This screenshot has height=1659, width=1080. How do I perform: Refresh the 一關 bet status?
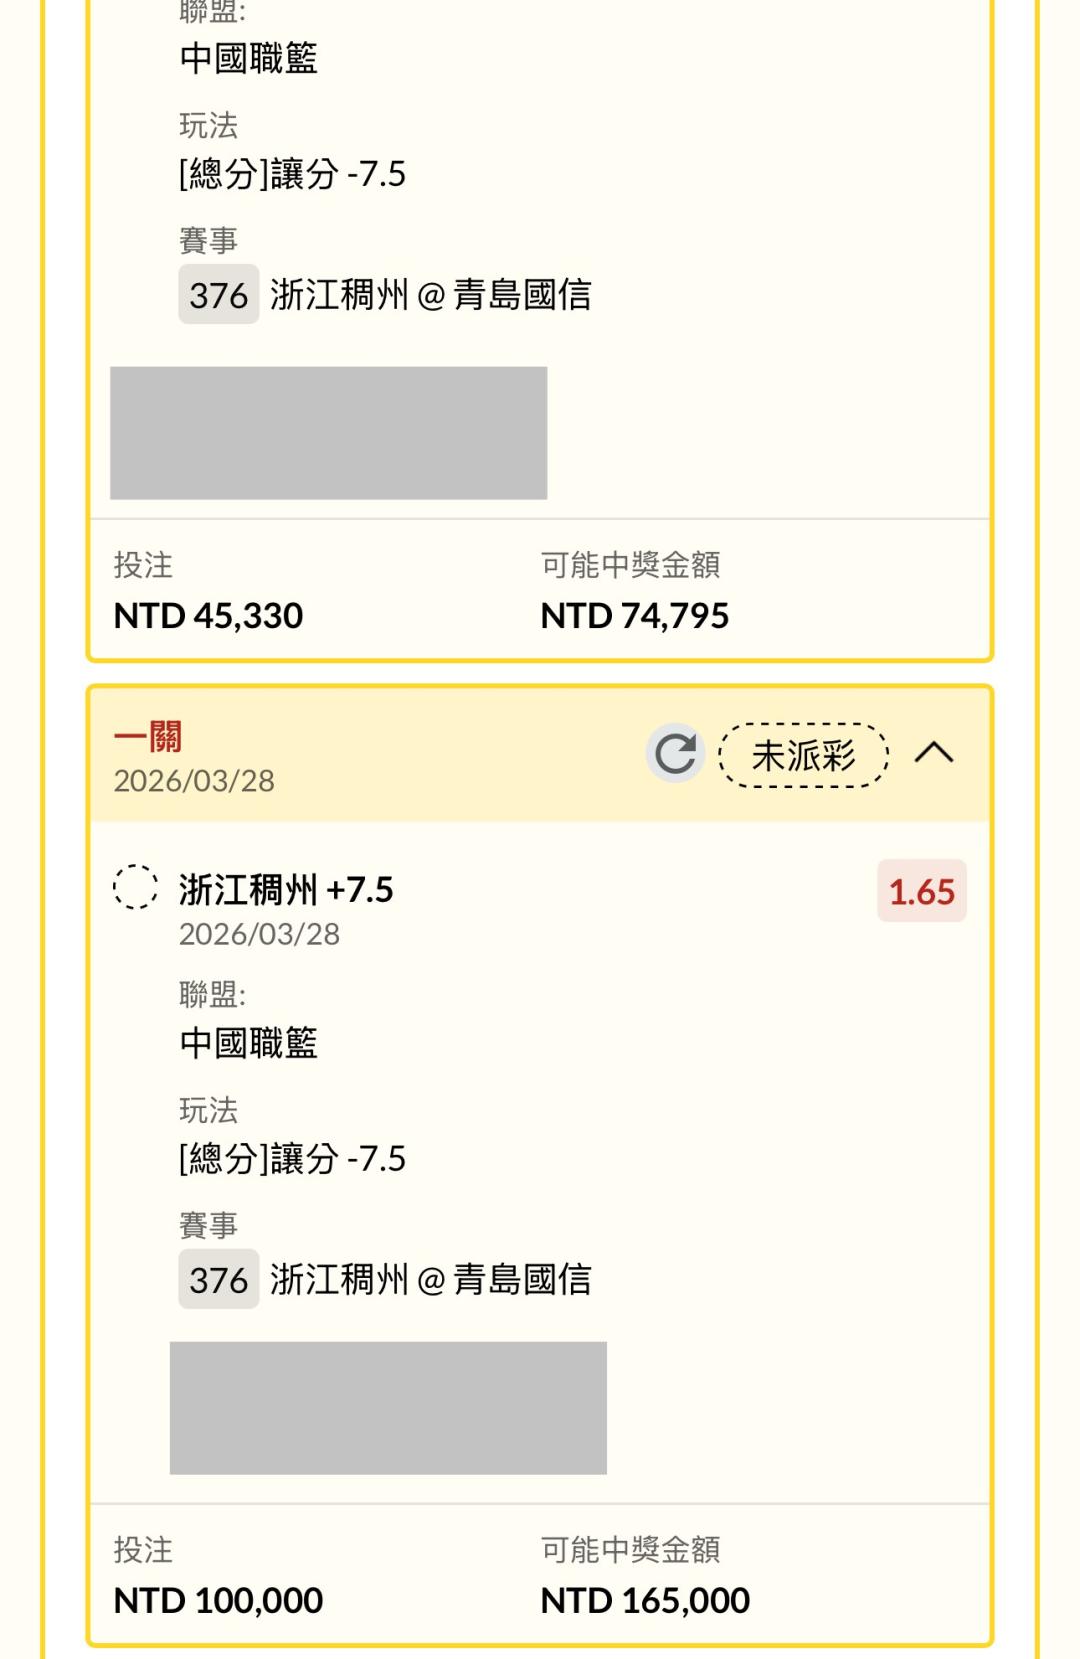(x=675, y=753)
